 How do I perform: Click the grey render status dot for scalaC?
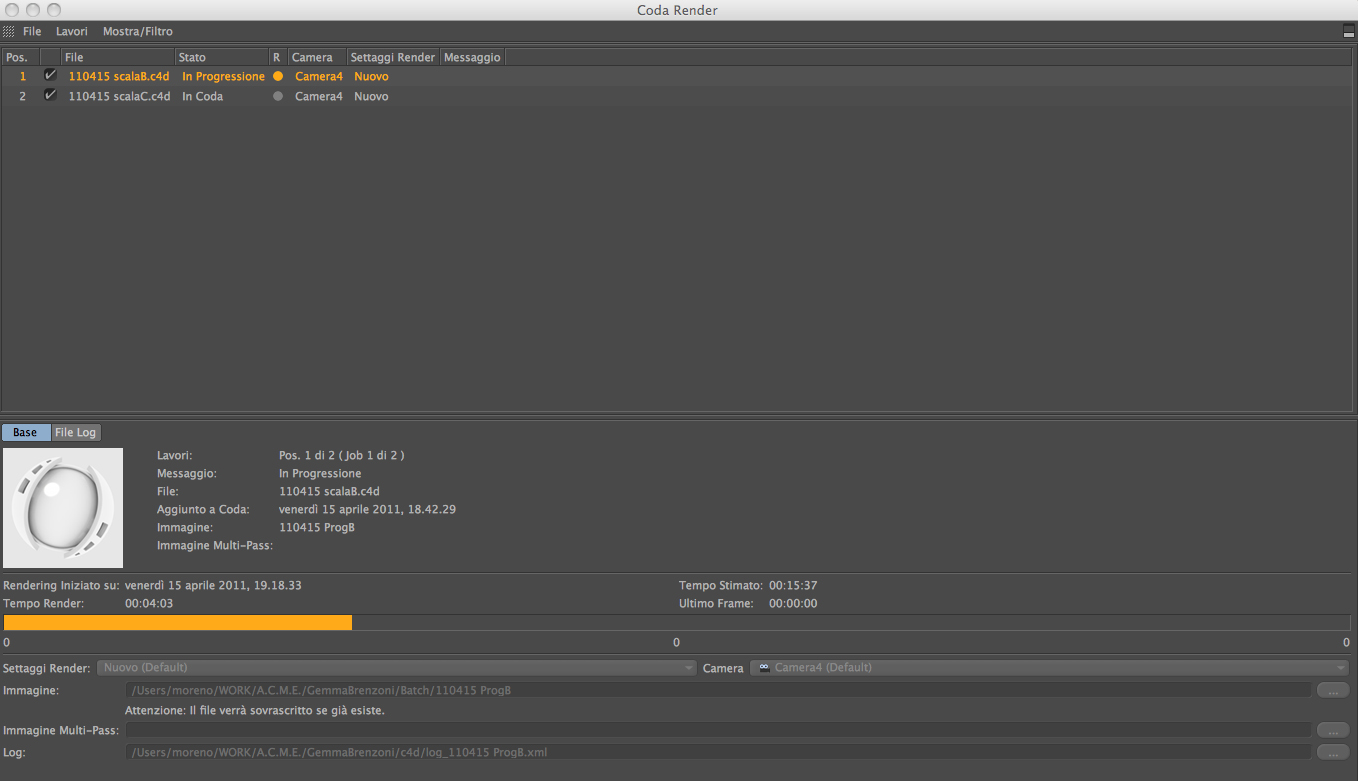click(278, 96)
